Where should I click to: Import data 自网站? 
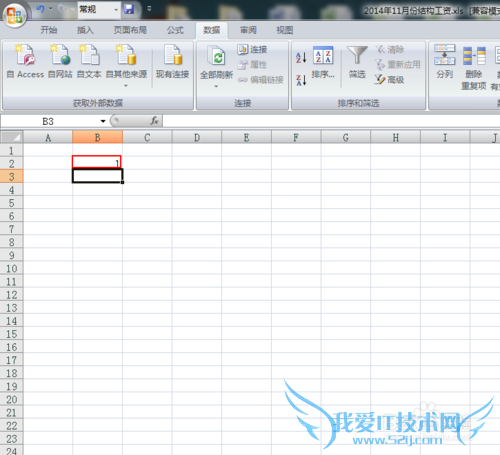[60, 62]
